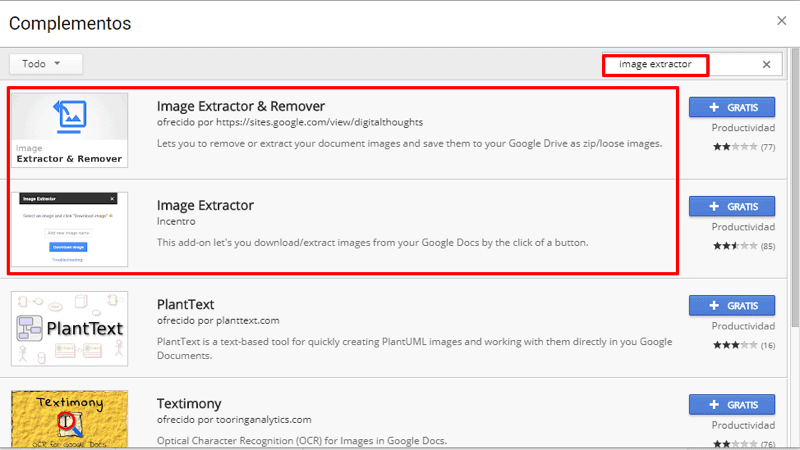The width and height of the screenshot is (800, 450).
Task: Open the Textimony add-on title
Action: 189,404
